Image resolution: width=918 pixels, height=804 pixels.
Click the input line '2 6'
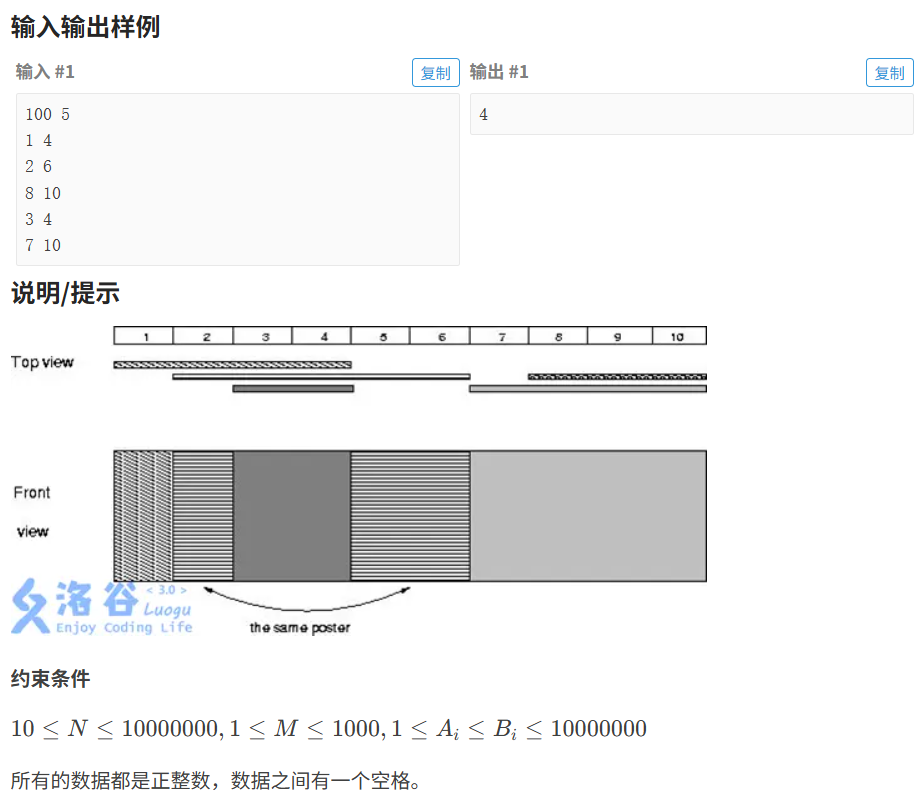pos(39,166)
